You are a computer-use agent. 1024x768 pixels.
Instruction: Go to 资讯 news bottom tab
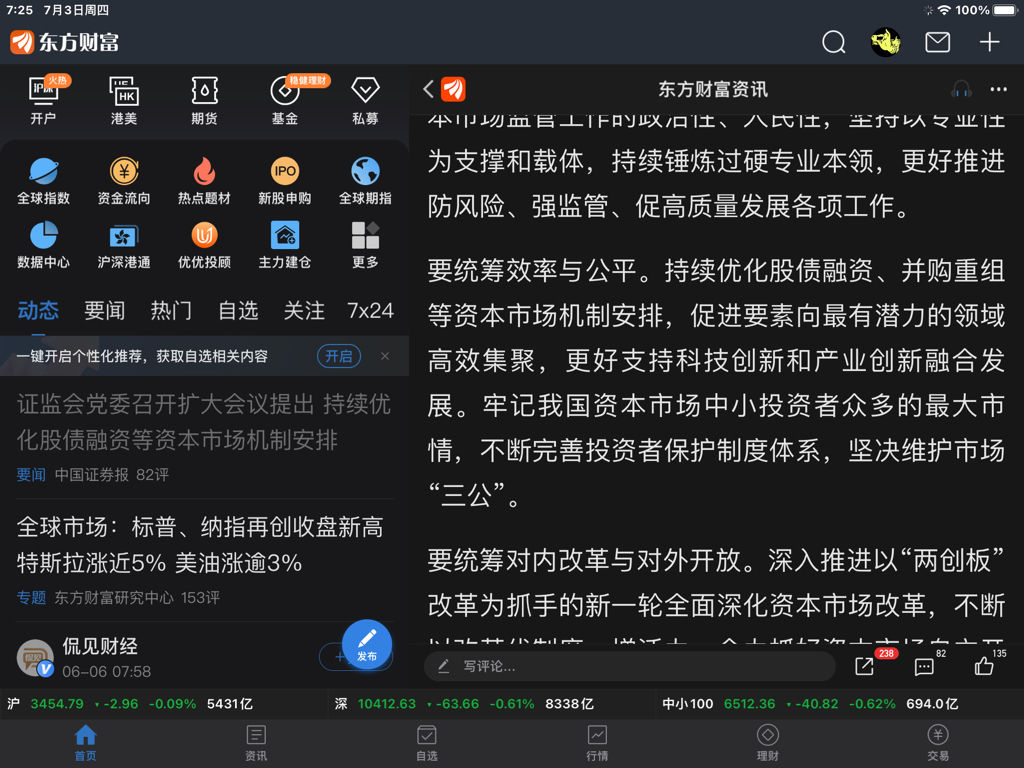tap(256, 743)
